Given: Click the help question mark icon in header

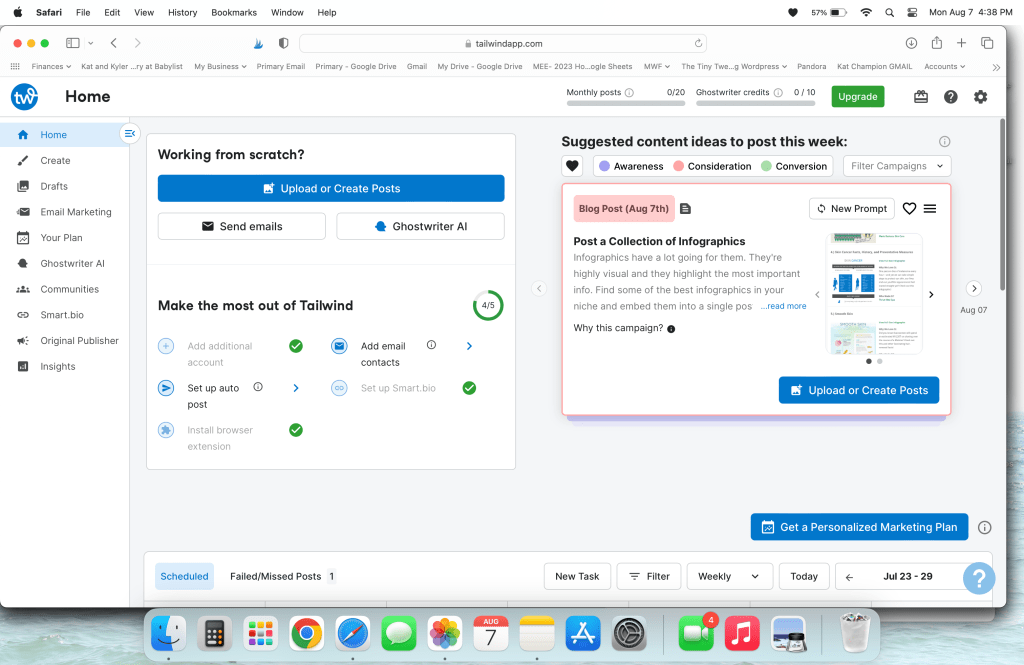Looking at the screenshot, I should click(951, 97).
